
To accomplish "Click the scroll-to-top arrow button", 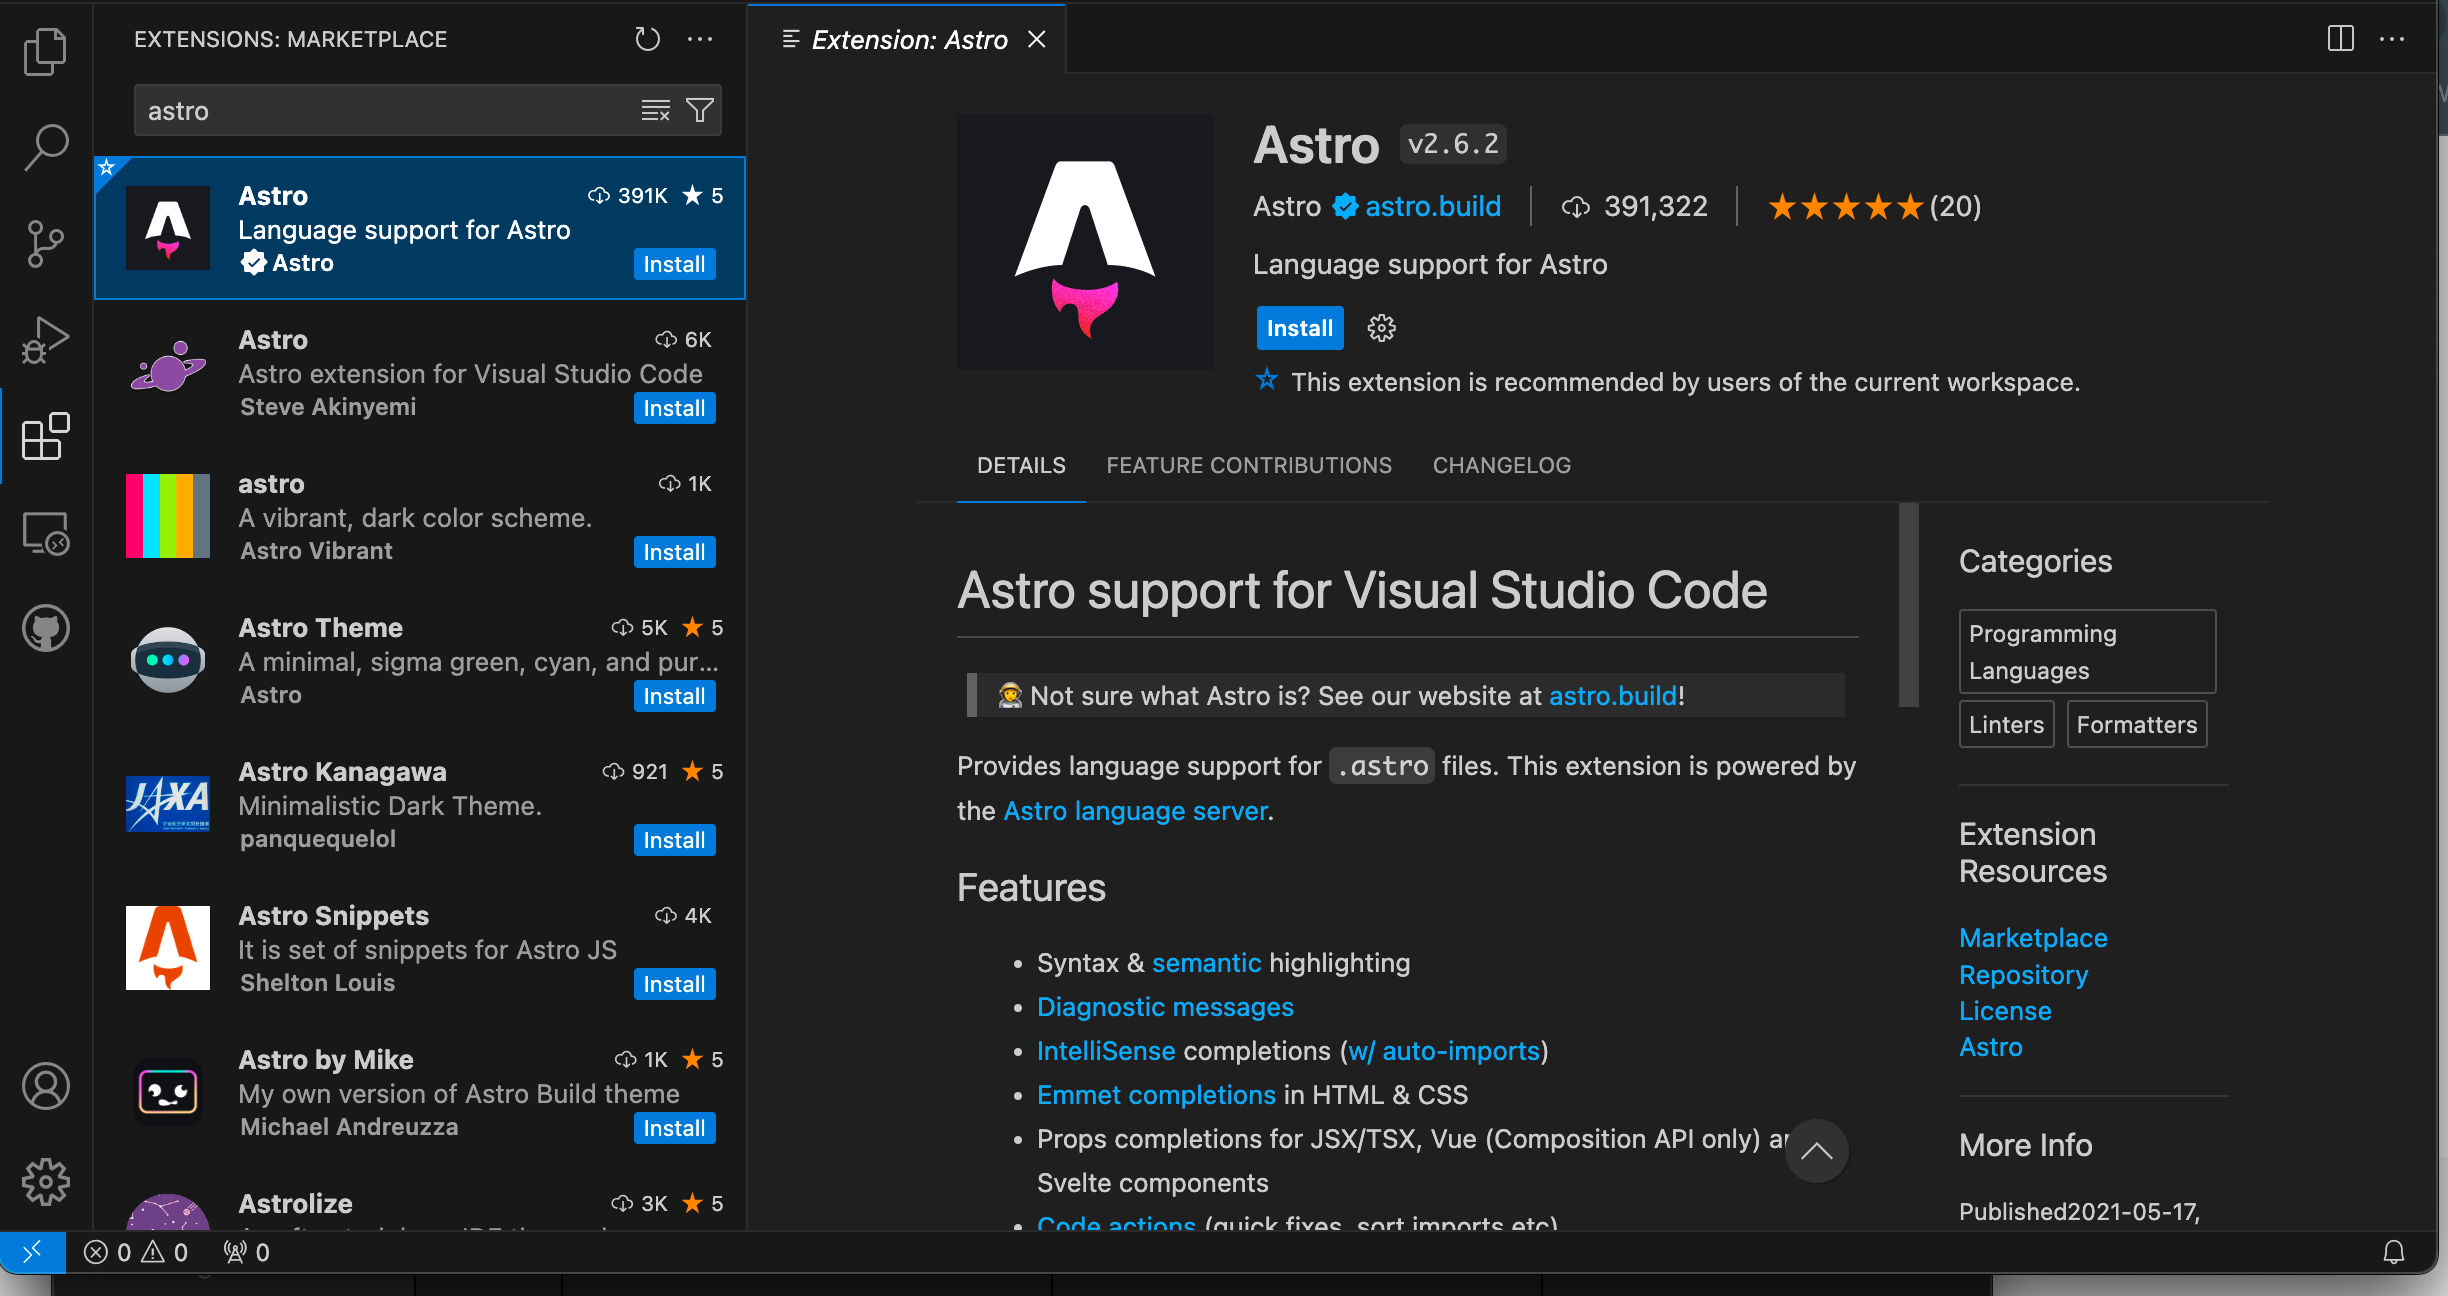I will (1817, 1151).
